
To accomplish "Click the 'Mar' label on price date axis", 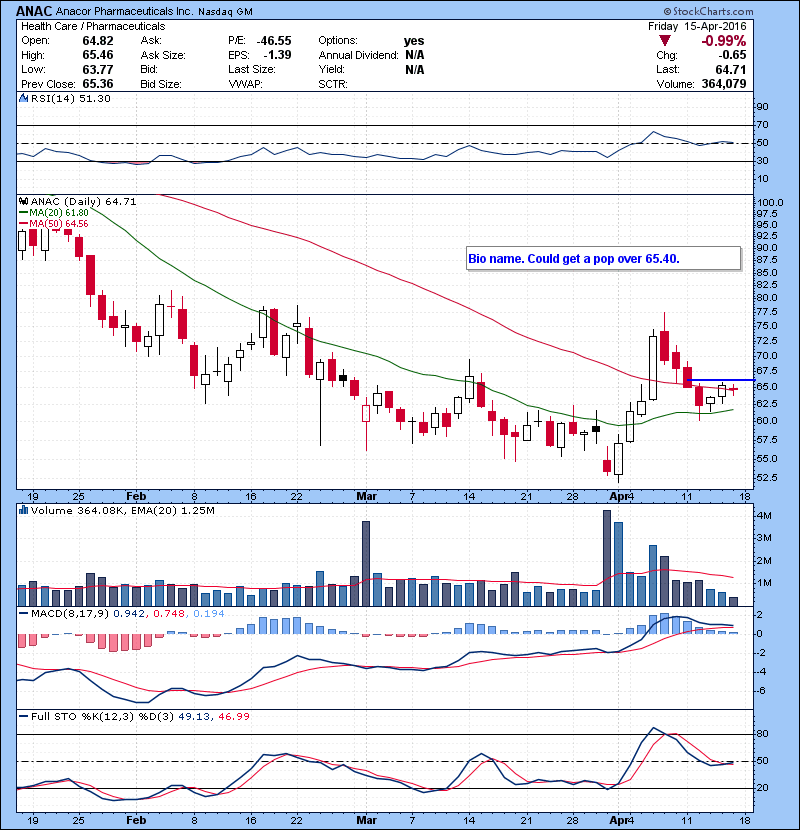I will [366, 497].
